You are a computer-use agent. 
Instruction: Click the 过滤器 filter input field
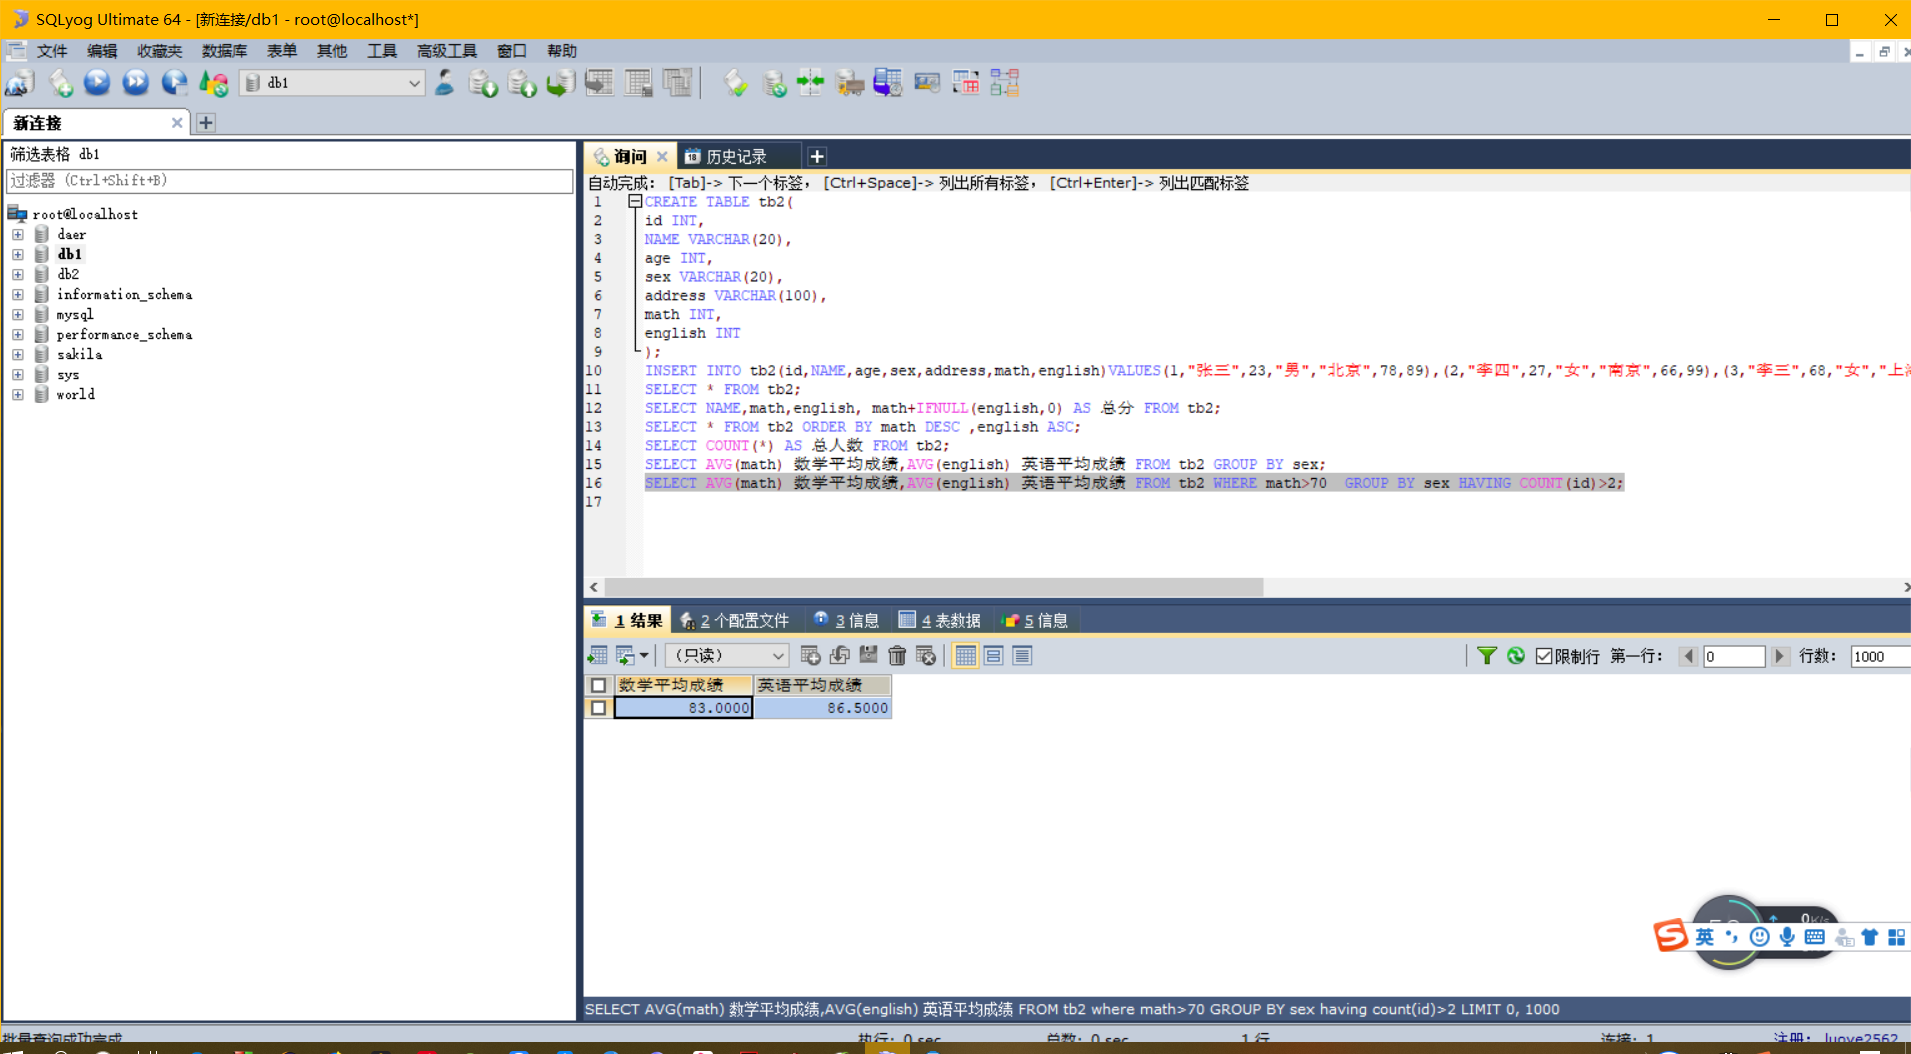[x=290, y=181]
